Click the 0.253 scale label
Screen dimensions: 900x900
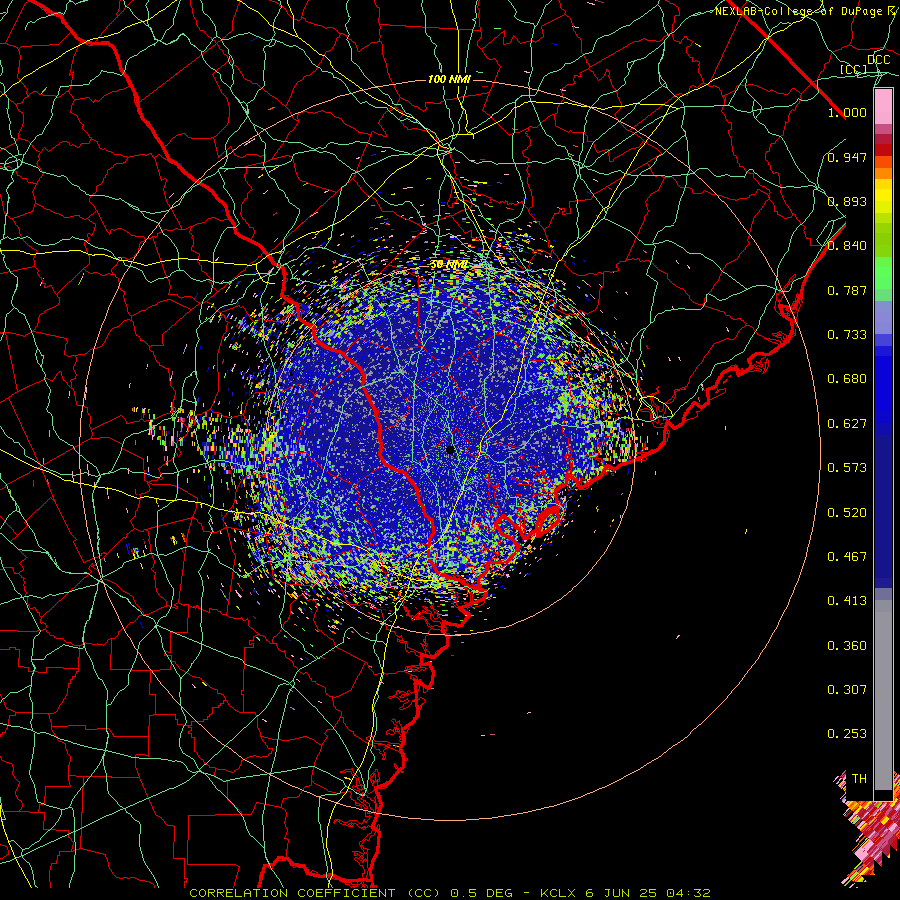click(847, 734)
